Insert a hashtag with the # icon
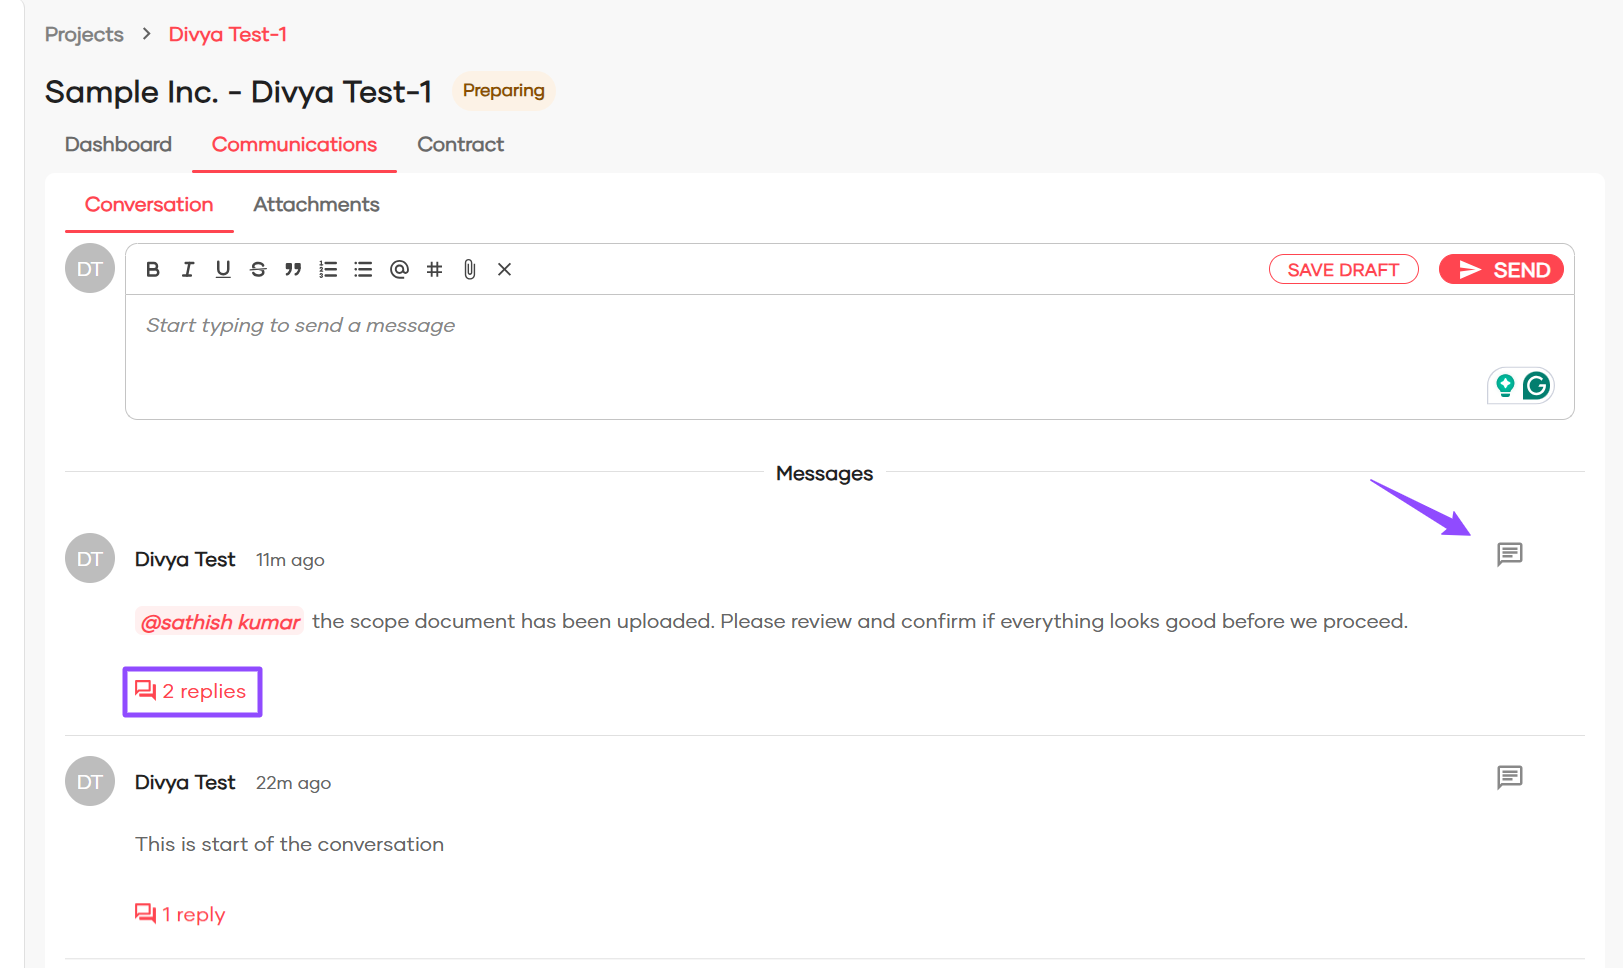 (434, 269)
